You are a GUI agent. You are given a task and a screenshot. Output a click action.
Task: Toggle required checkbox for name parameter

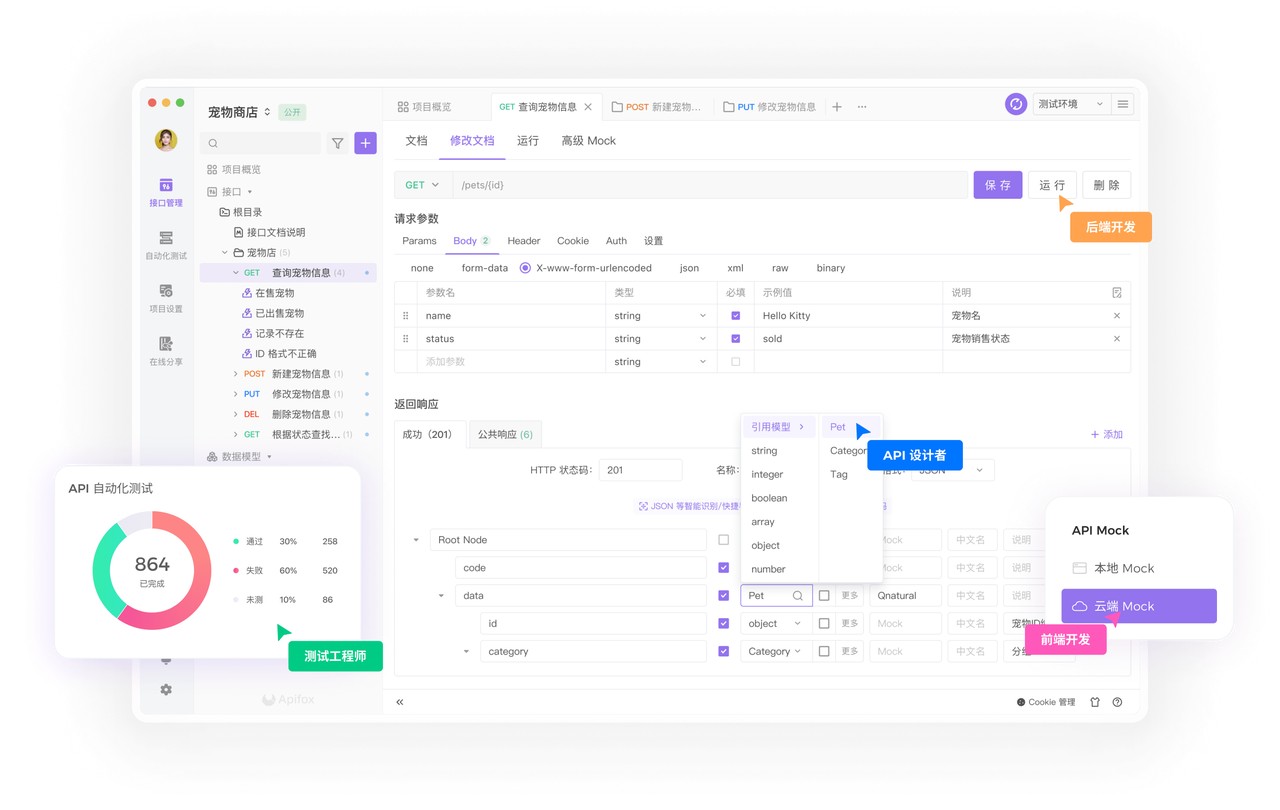click(x=736, y=315)
